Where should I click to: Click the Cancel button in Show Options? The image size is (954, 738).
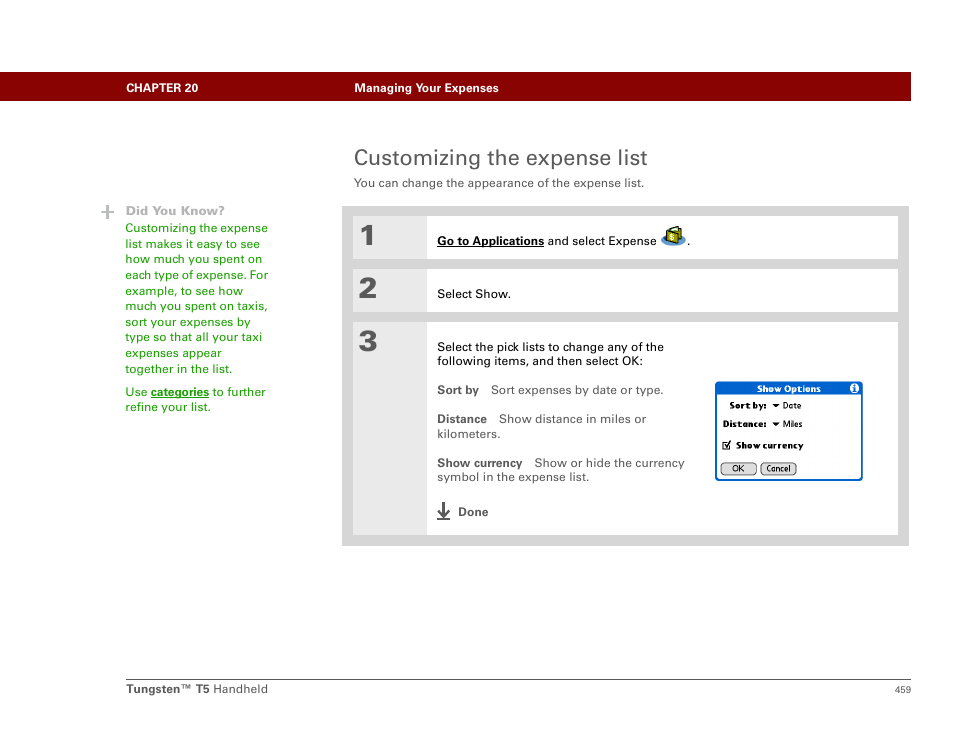click(778, 468)
